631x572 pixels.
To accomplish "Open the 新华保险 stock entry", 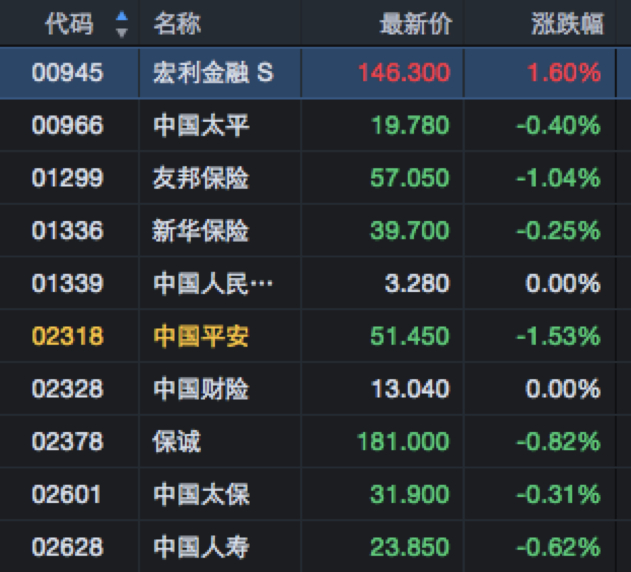I will (x=201, y=232).
